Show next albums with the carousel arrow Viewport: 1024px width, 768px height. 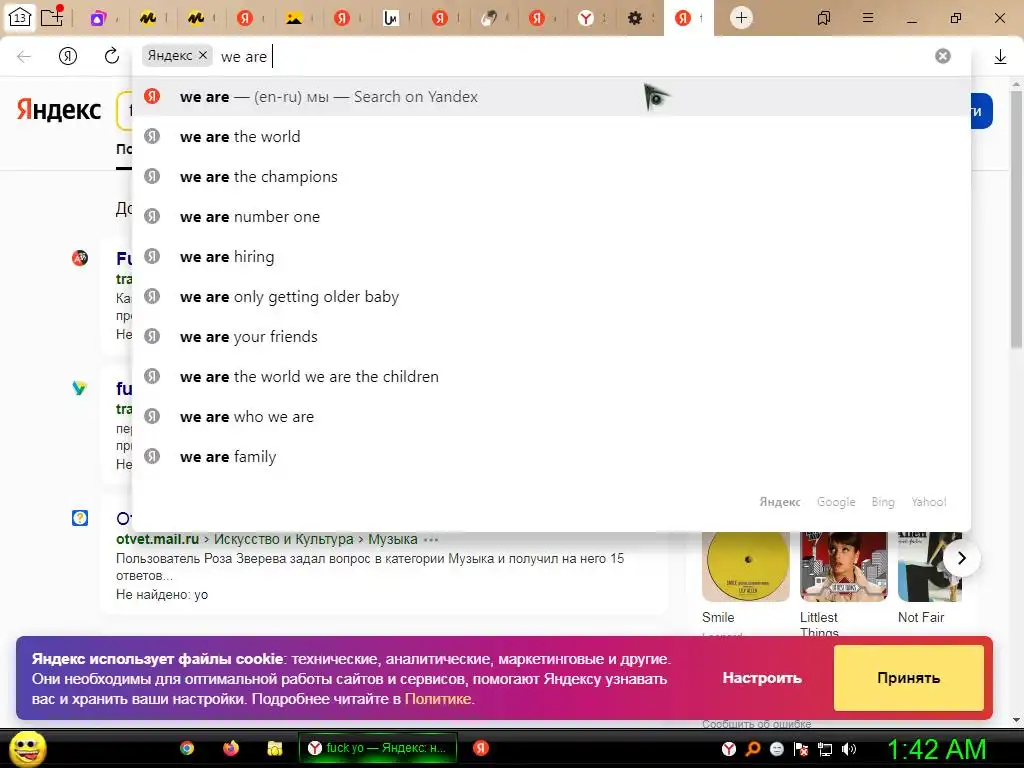(x=961, y=558)
